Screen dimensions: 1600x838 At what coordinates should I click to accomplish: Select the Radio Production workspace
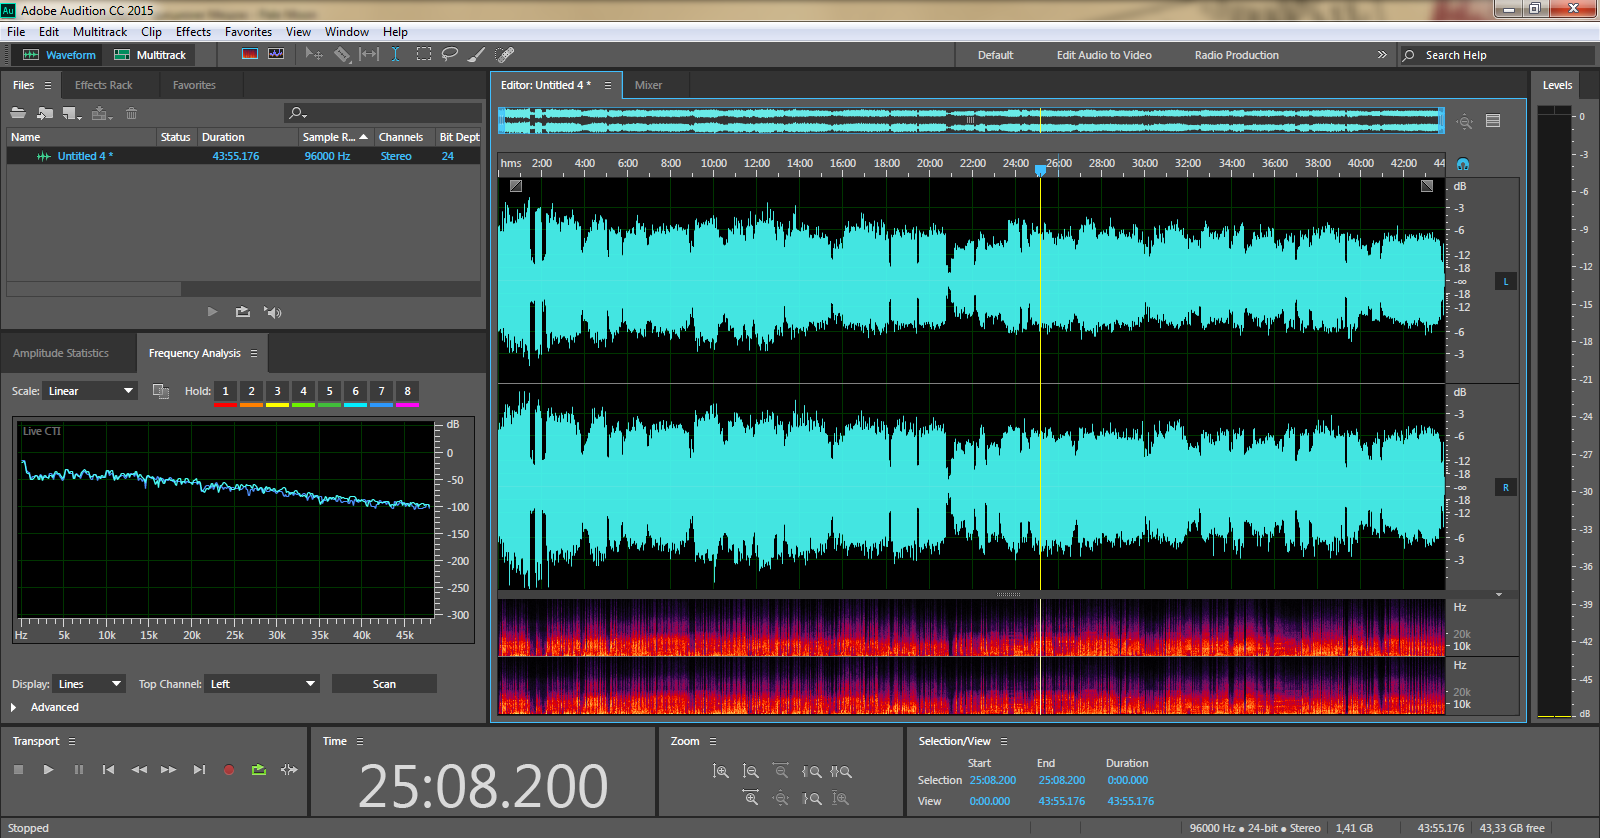pyautogui.click(x=1236, y=55)
